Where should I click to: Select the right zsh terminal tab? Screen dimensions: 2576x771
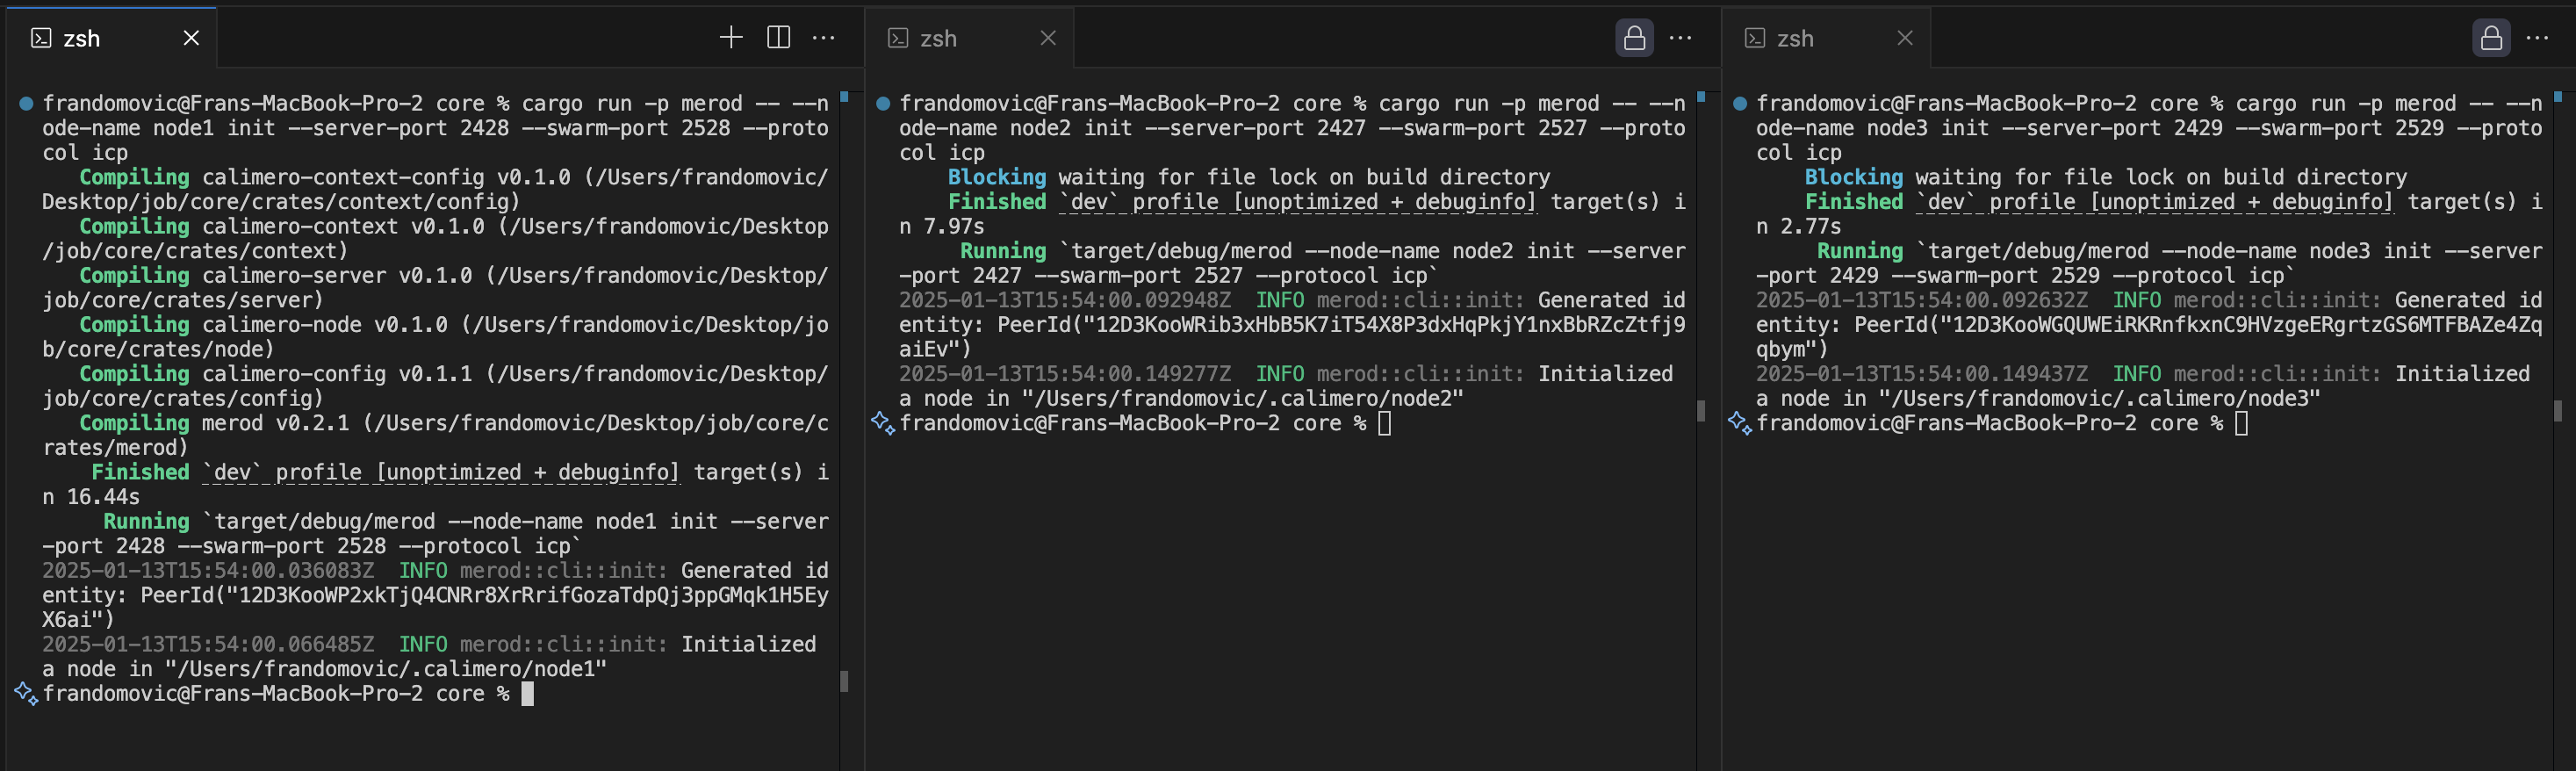click(1825, 38)
